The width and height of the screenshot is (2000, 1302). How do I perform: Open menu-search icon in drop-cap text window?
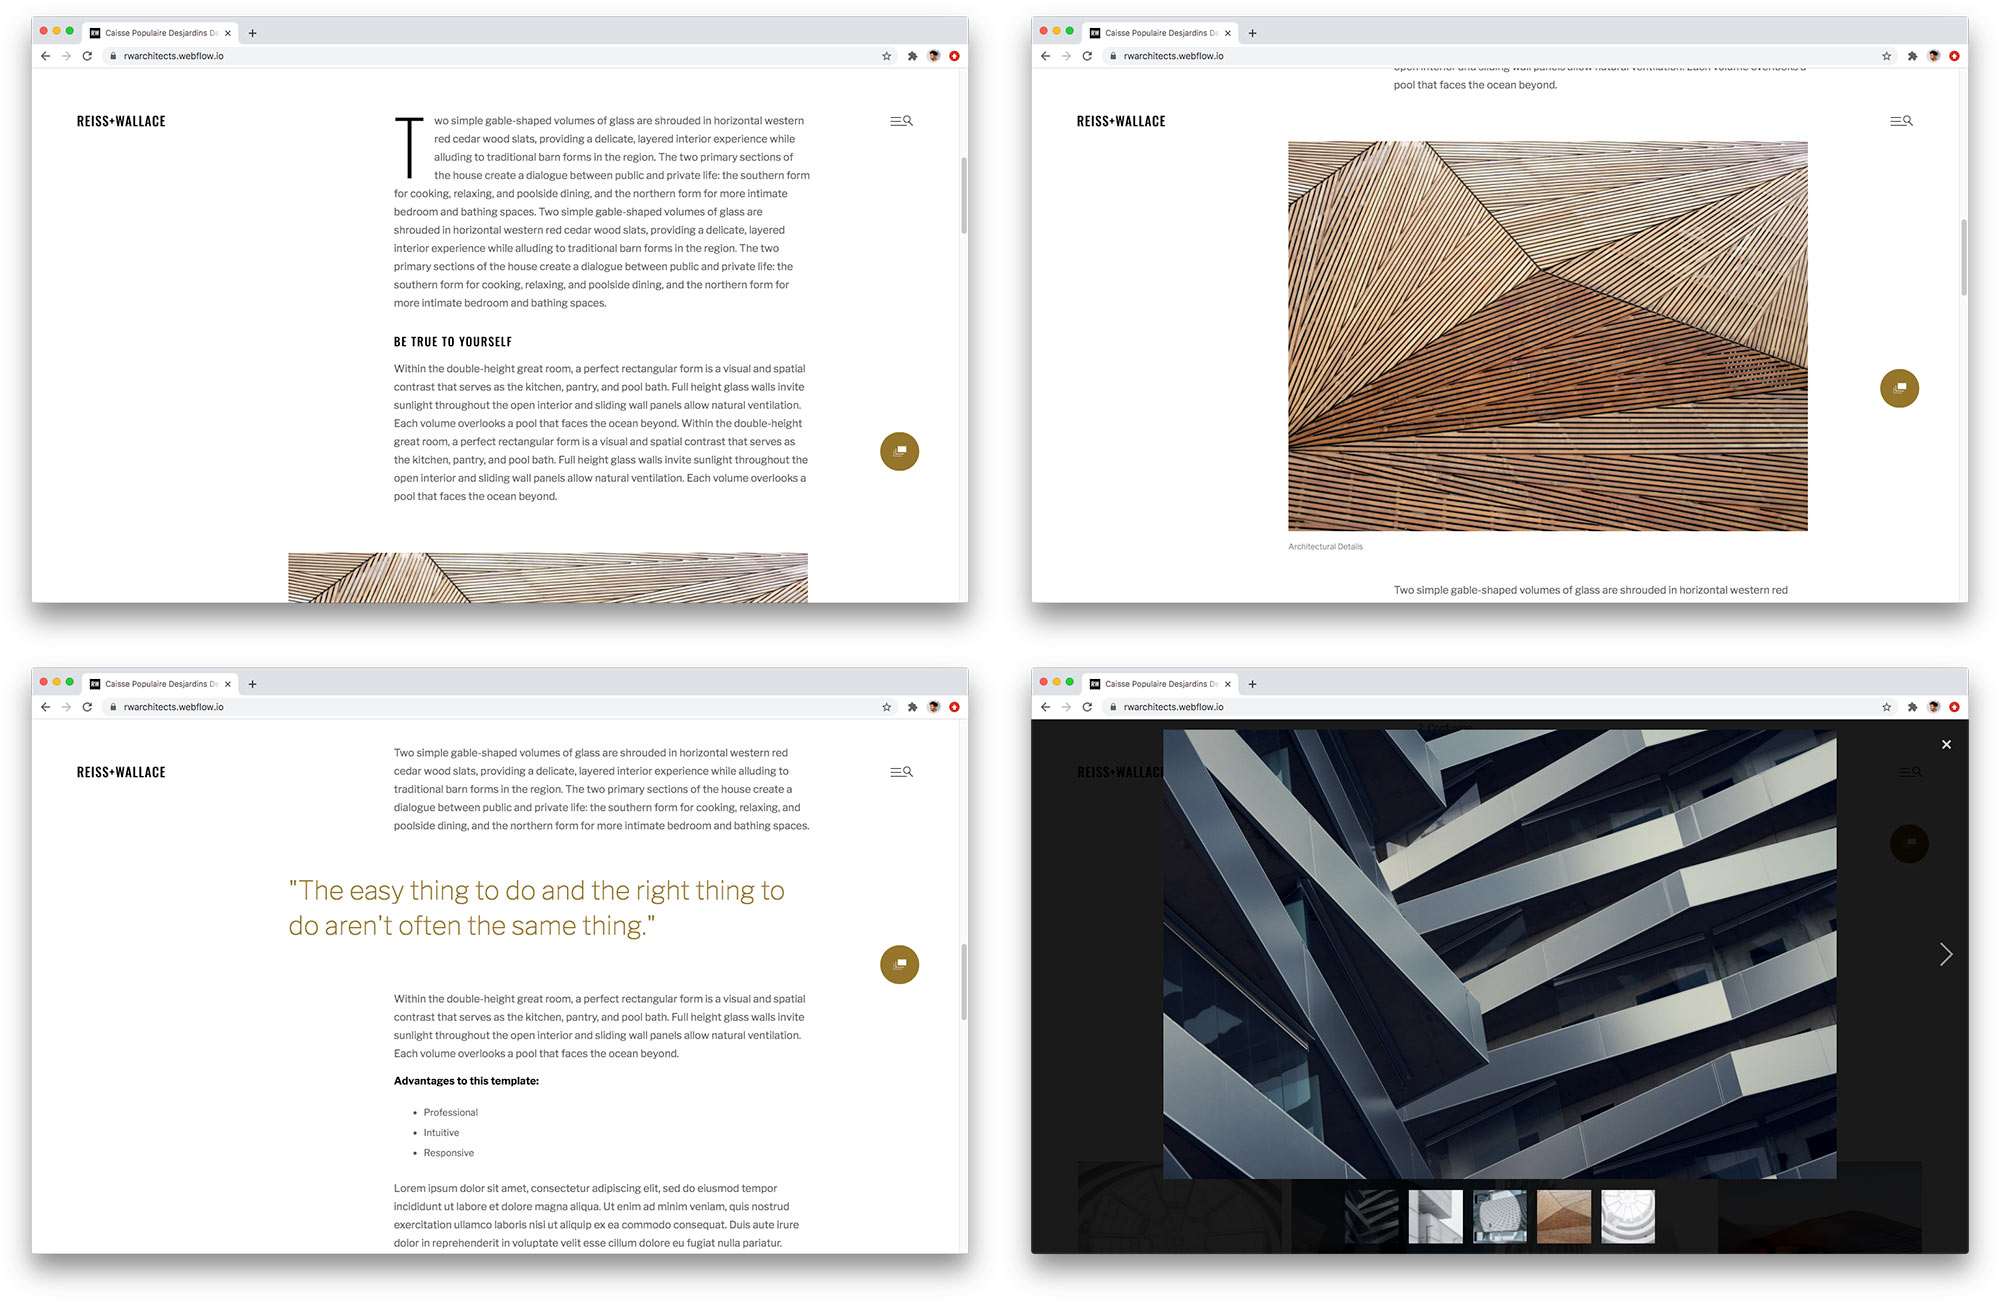point(901,121)
